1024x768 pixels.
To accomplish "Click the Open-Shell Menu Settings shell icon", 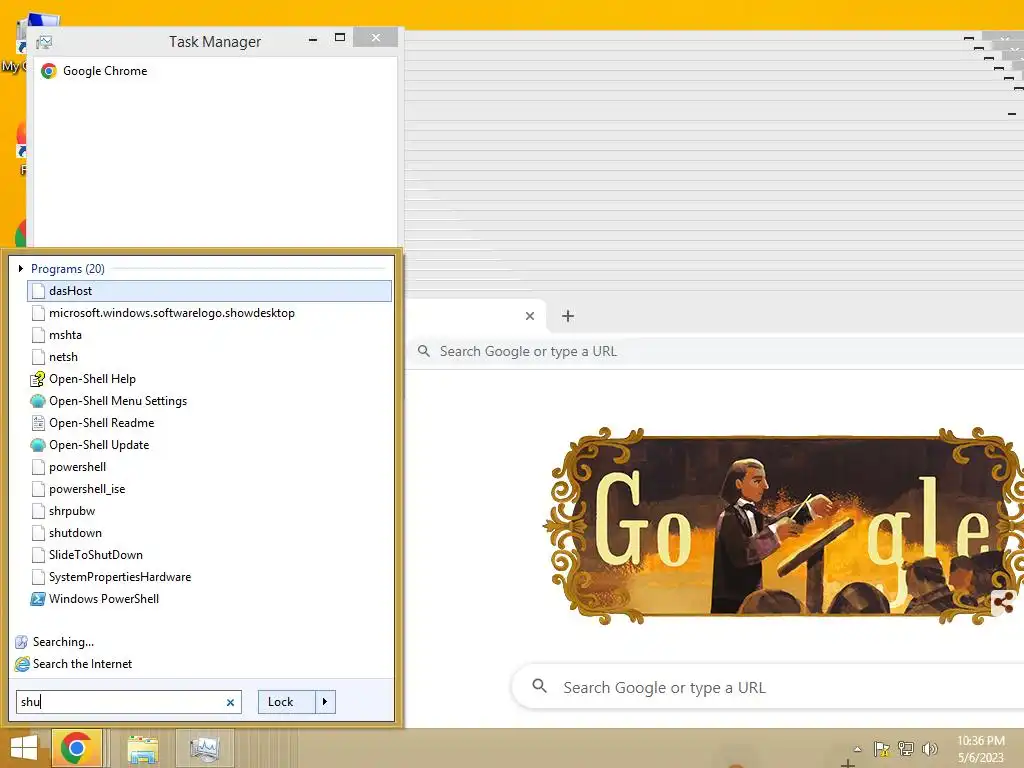I will point(38,401).
